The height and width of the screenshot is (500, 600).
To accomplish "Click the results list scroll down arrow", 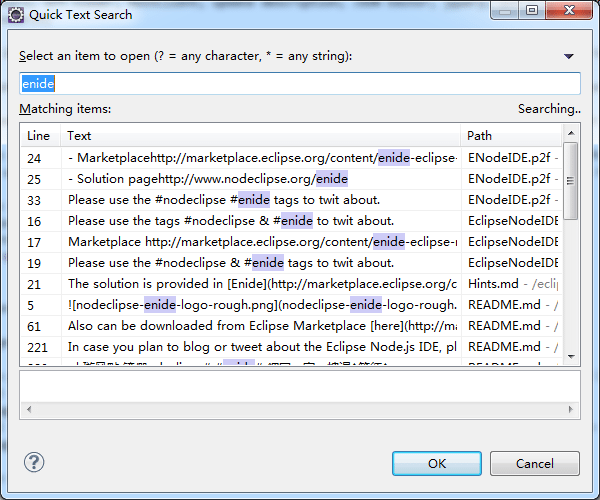I will 571,357.
